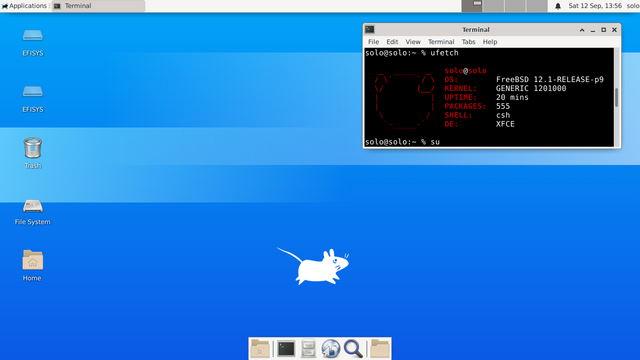Click the 'GENERIC 1201000' kernel value
This screenshot has width=640, height=360.
click(531, 89)
